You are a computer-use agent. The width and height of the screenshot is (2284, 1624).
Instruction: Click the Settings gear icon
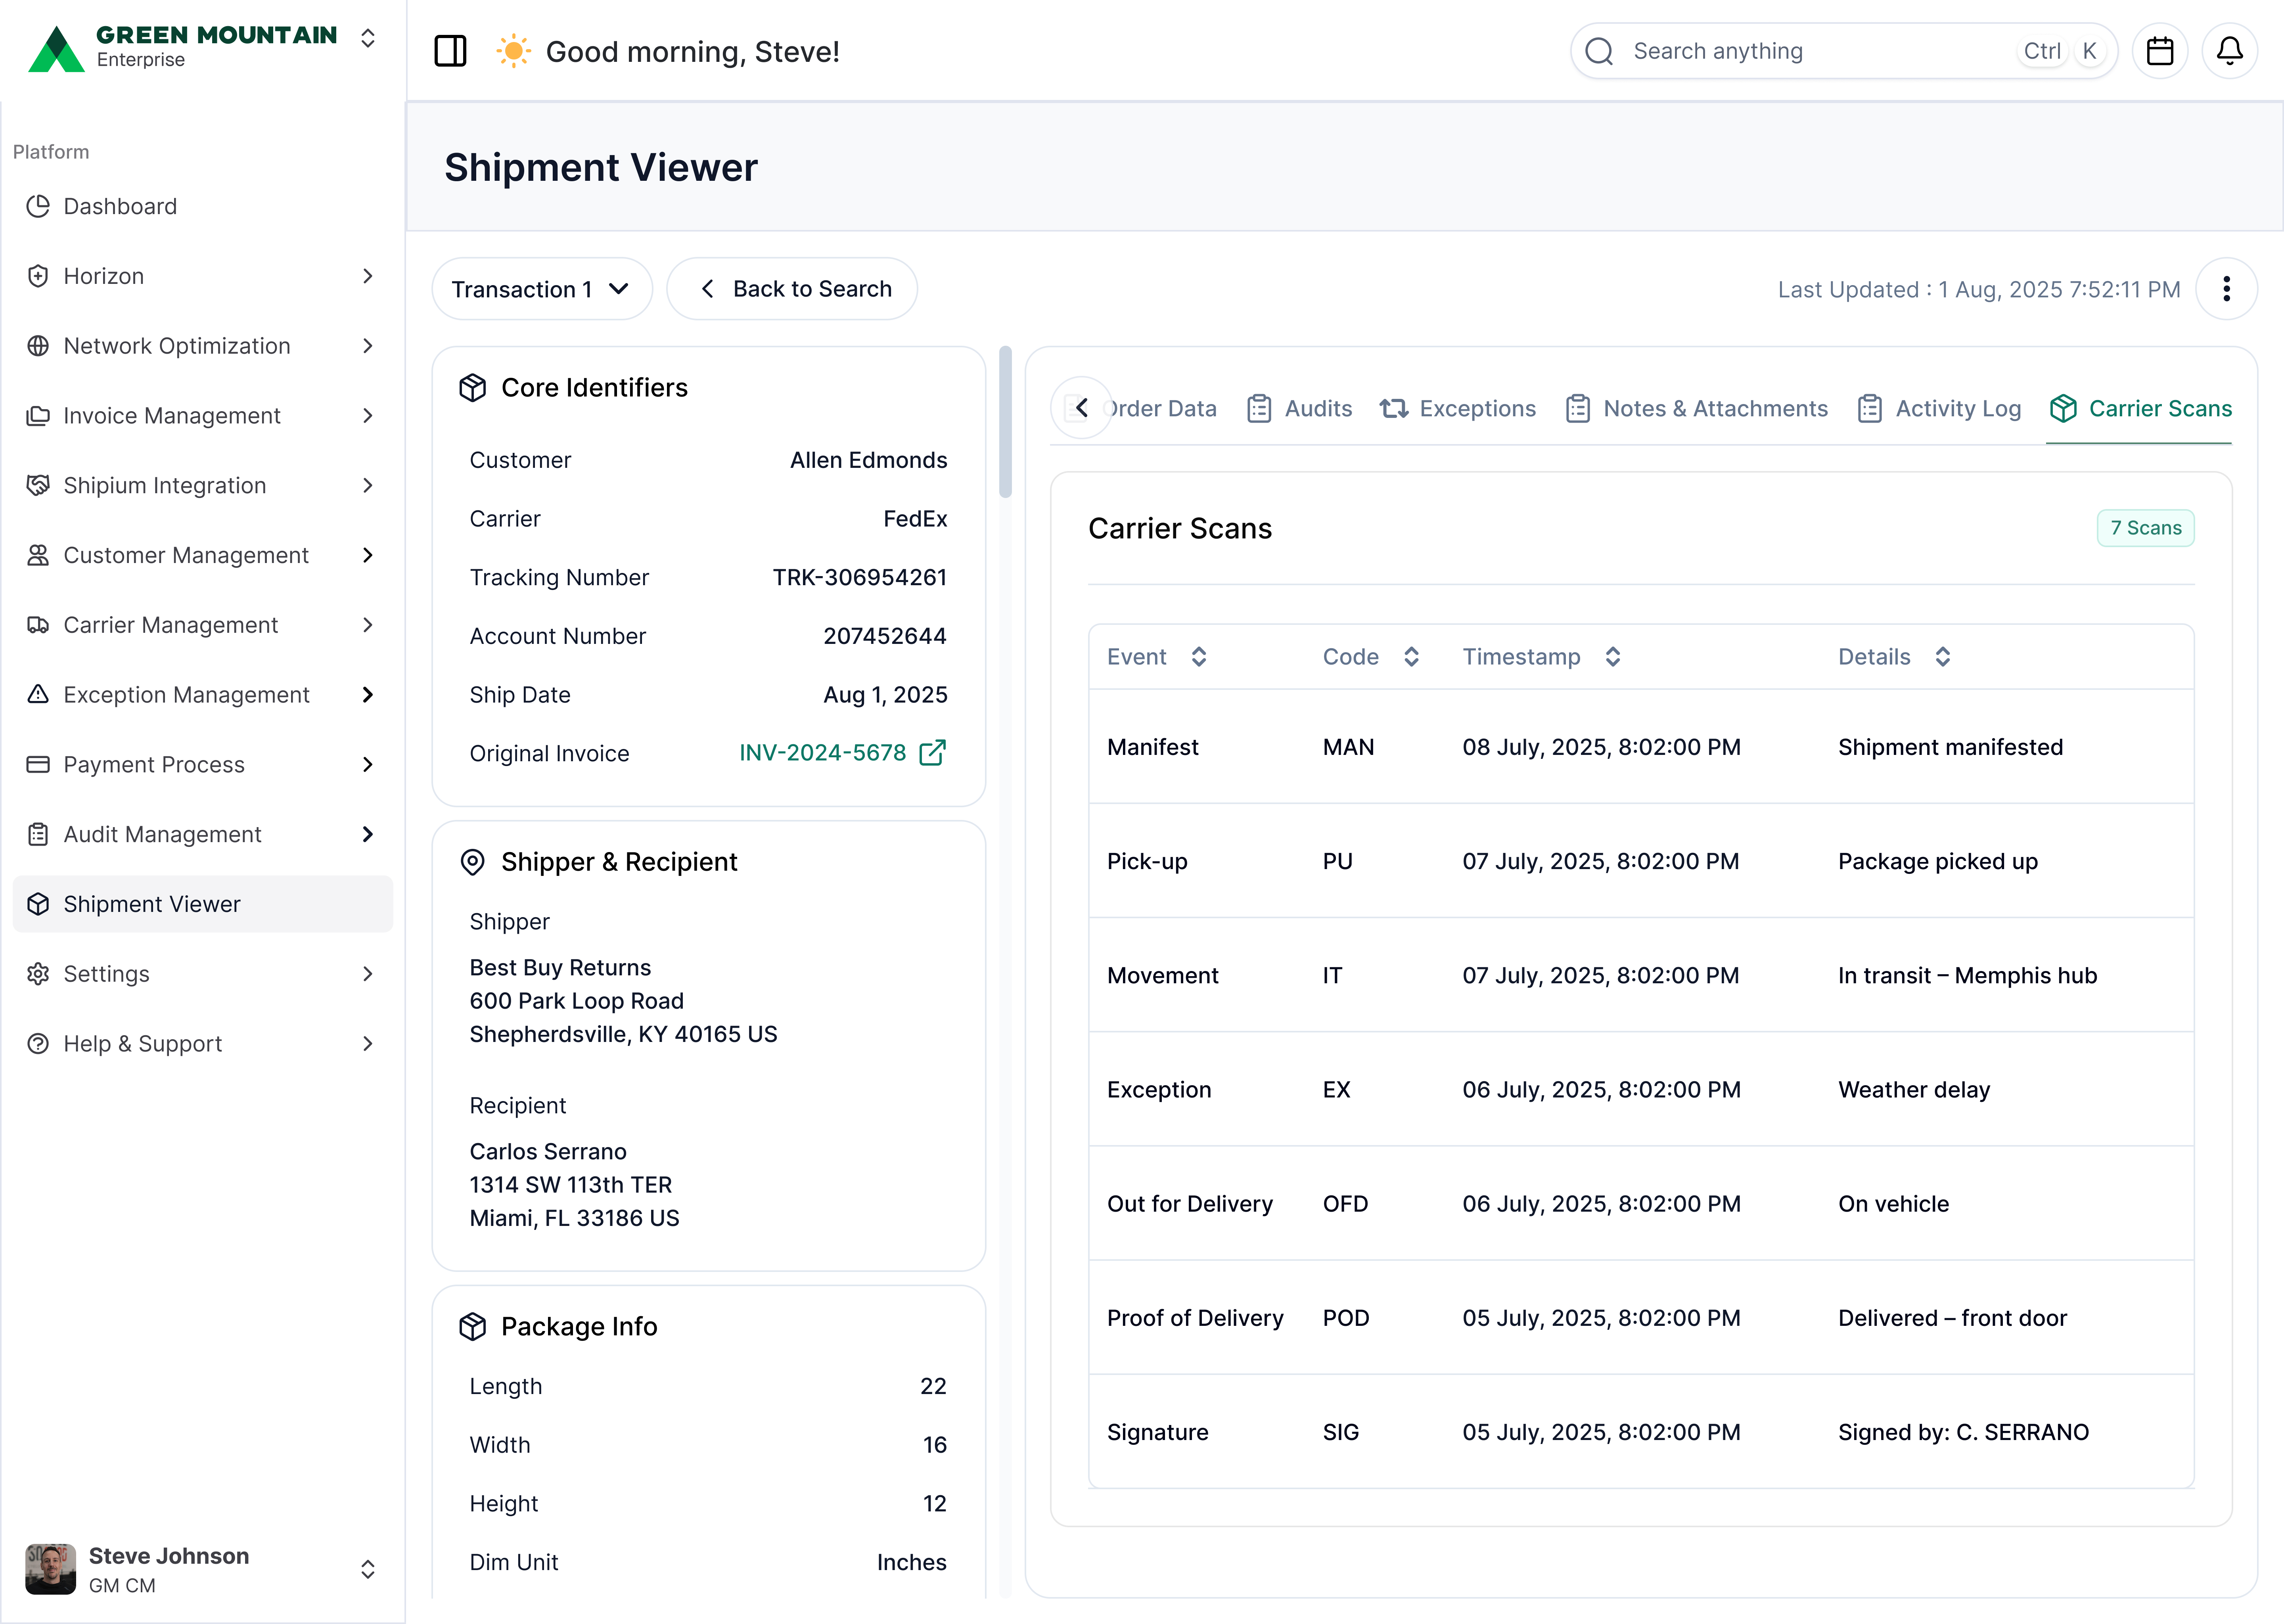[x=38, y=974]
